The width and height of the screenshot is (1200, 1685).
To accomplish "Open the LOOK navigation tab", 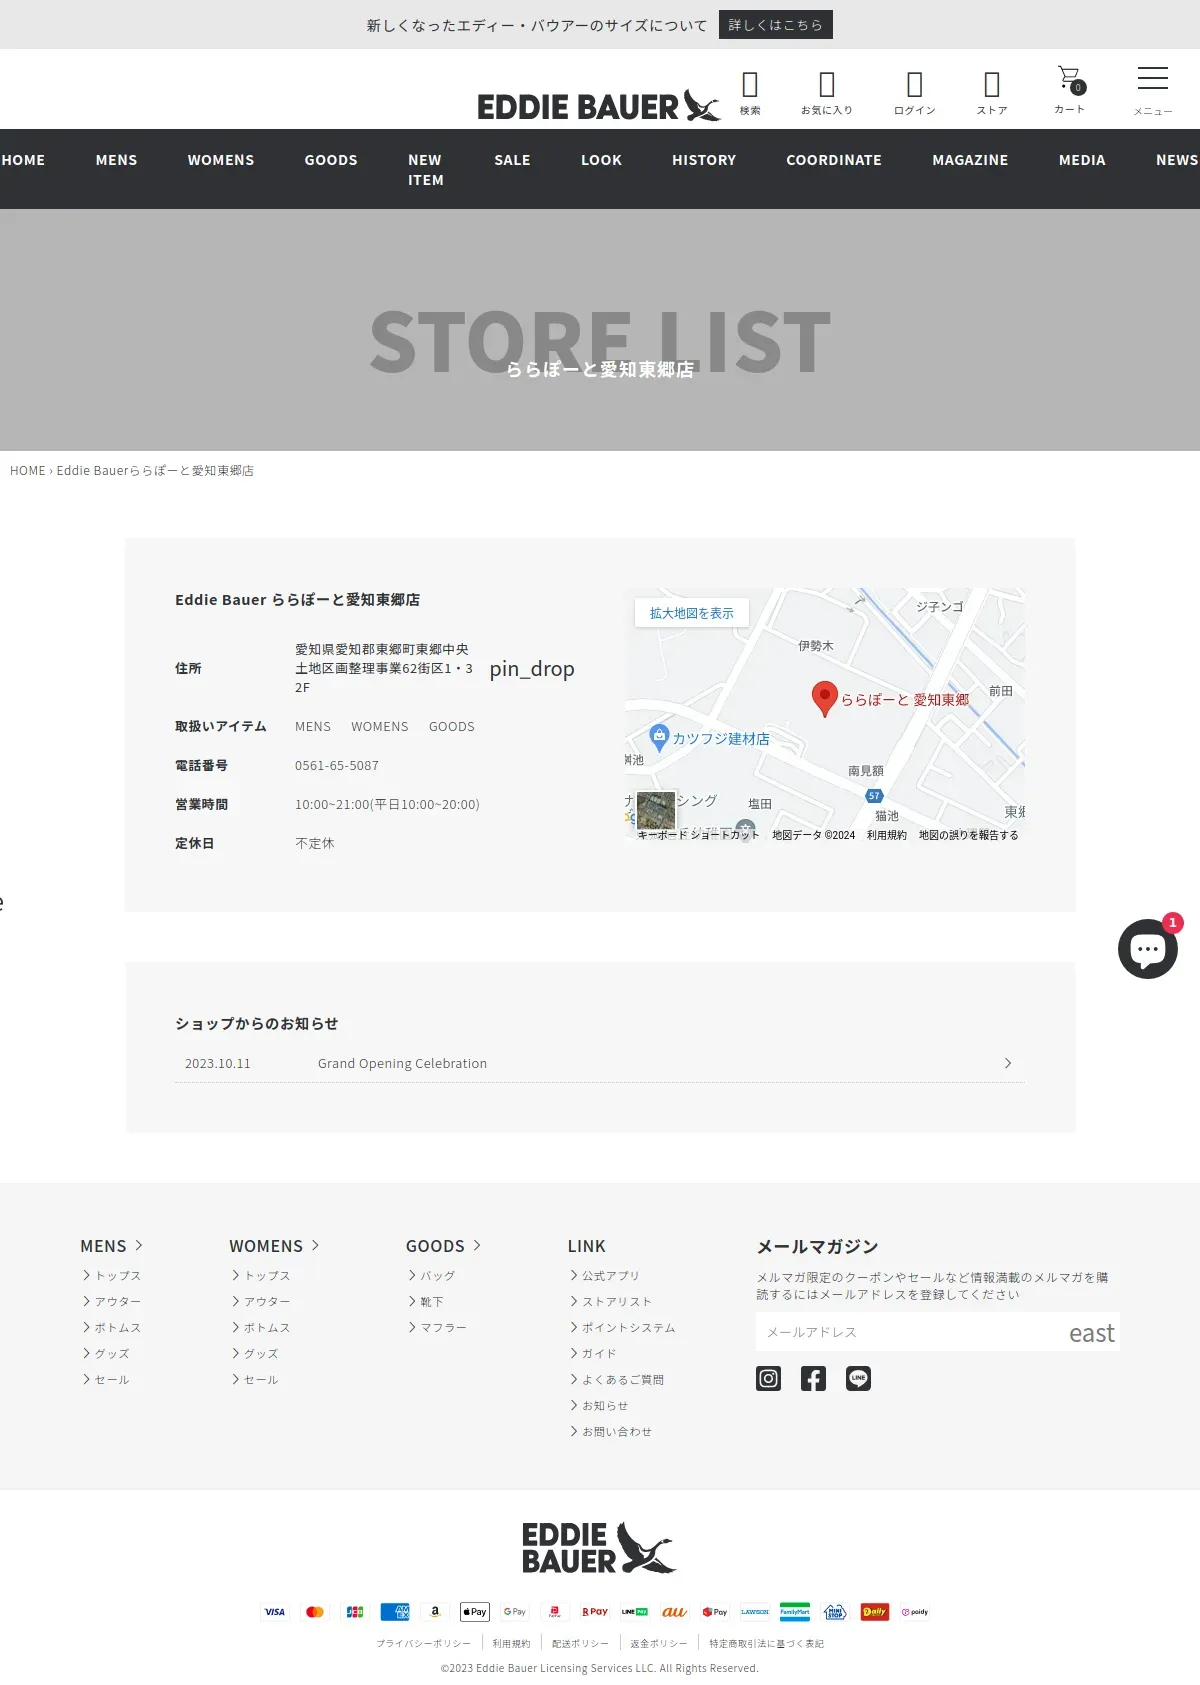I will pyautogui.click(x=601, y=160).
